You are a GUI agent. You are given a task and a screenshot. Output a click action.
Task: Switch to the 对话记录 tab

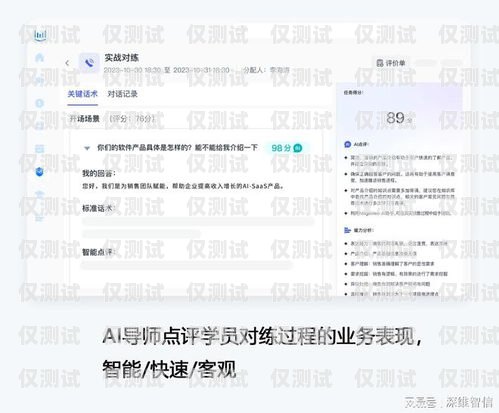(x=122, y=94)
